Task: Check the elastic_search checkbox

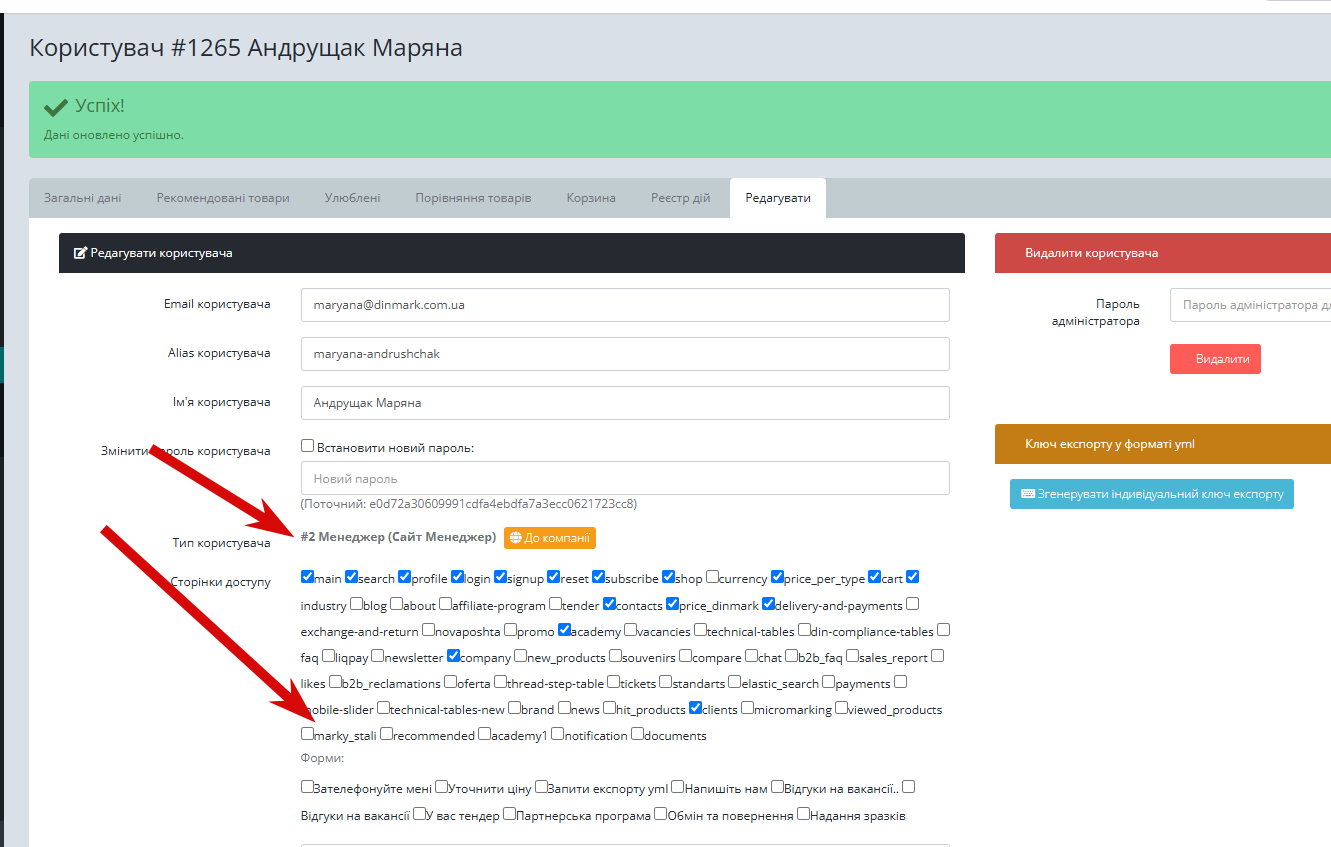Action: point(735,682)
